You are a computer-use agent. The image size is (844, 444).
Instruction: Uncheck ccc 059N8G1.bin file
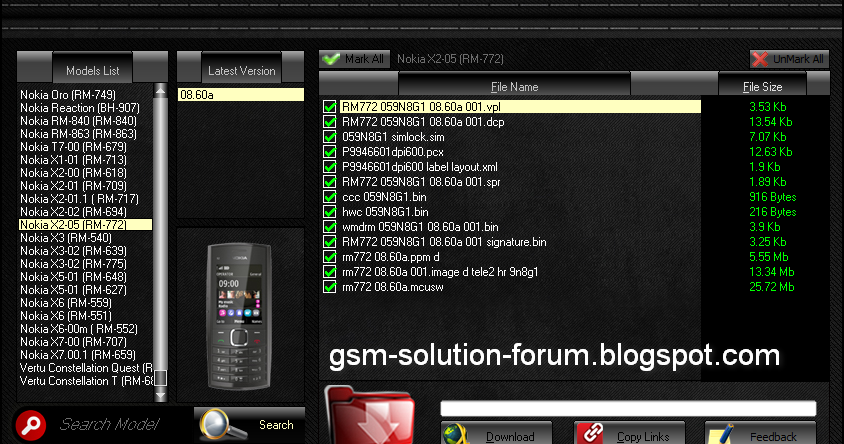pos(329,197)
